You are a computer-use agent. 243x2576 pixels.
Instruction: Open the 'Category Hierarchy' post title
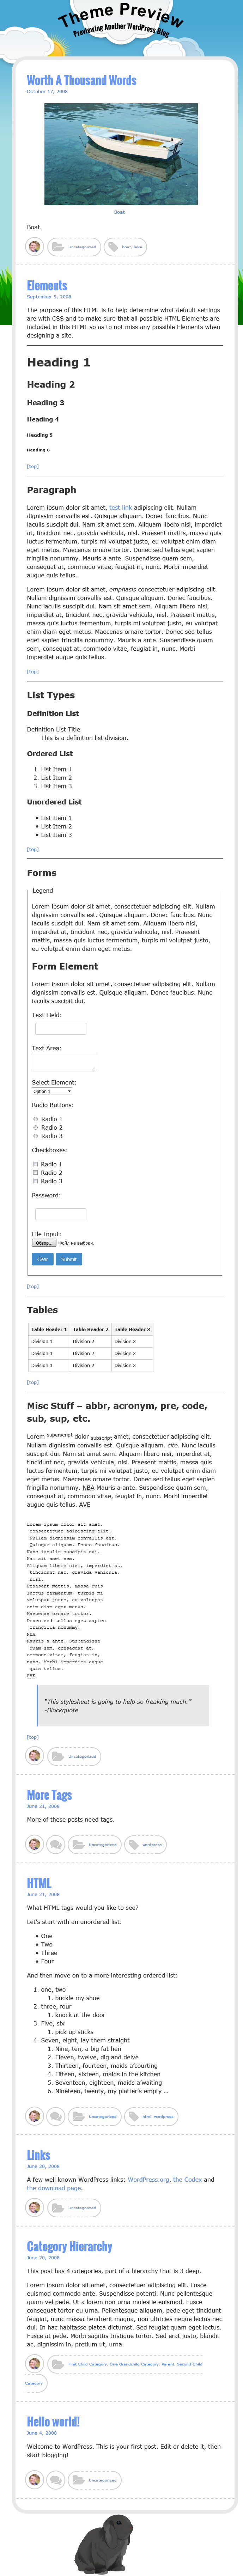[x=69, y=2246]
